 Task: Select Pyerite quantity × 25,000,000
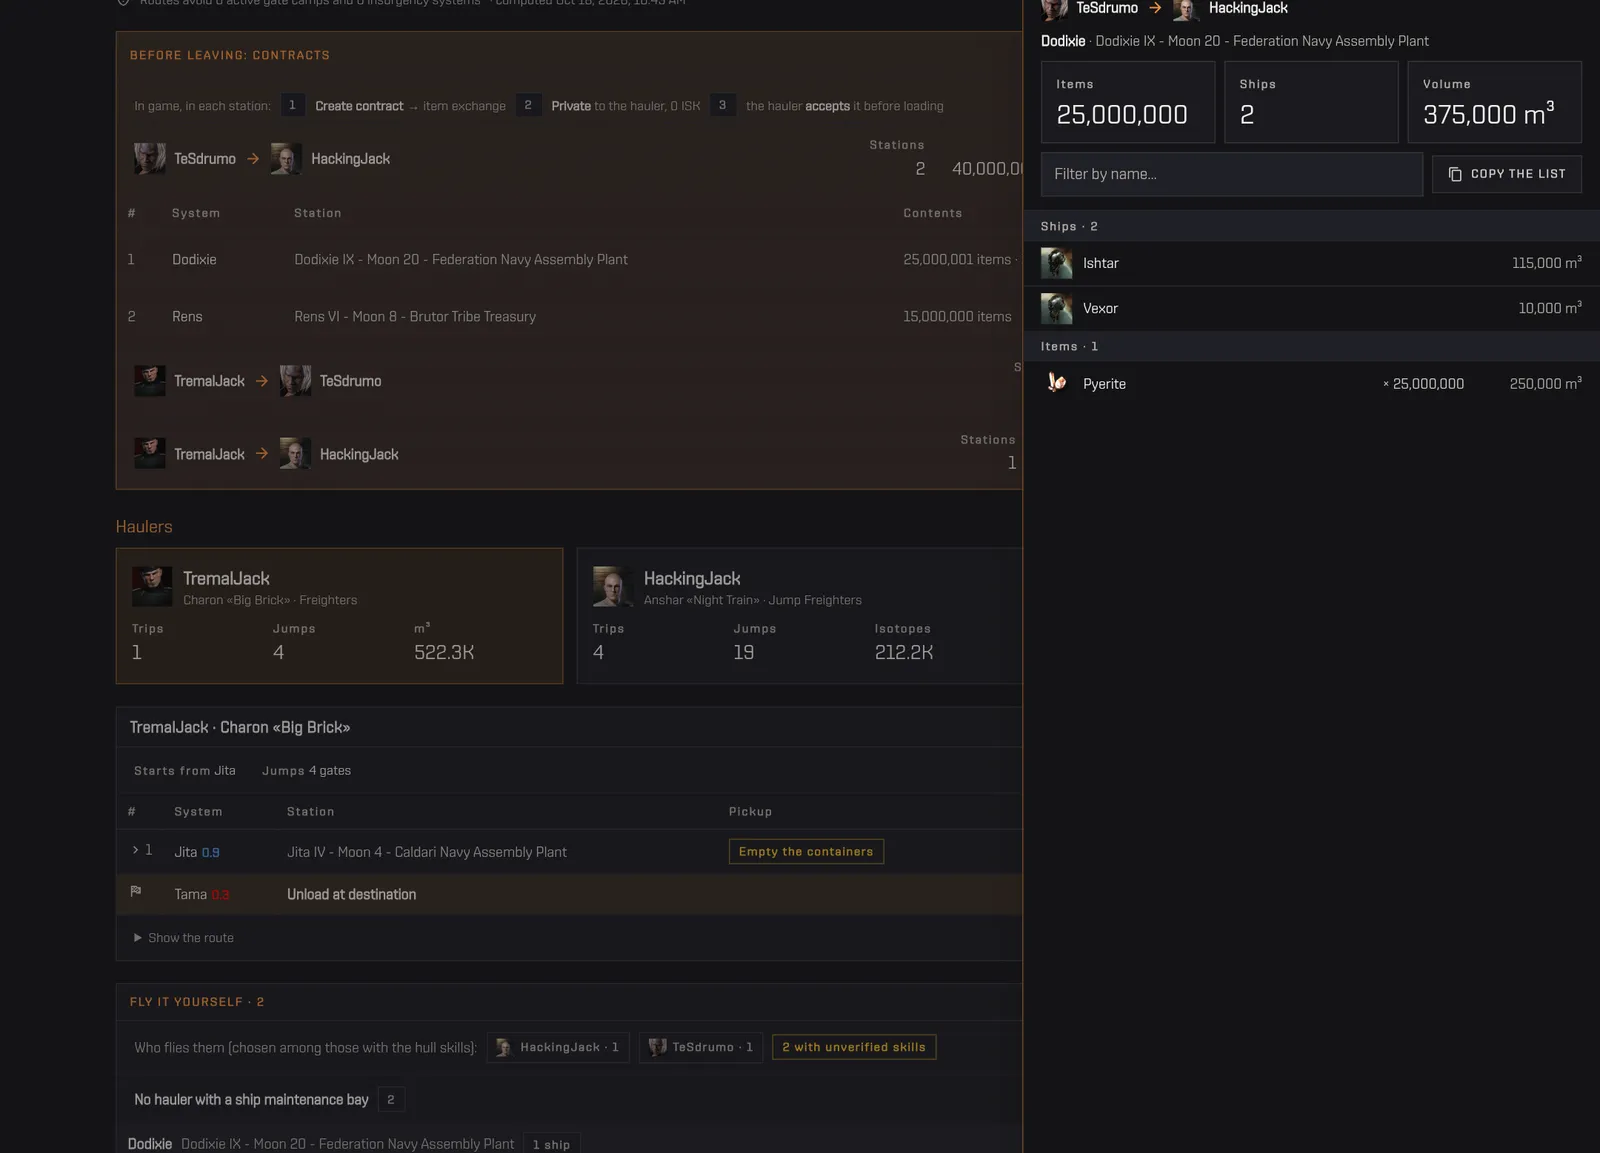pos(1423,384)
